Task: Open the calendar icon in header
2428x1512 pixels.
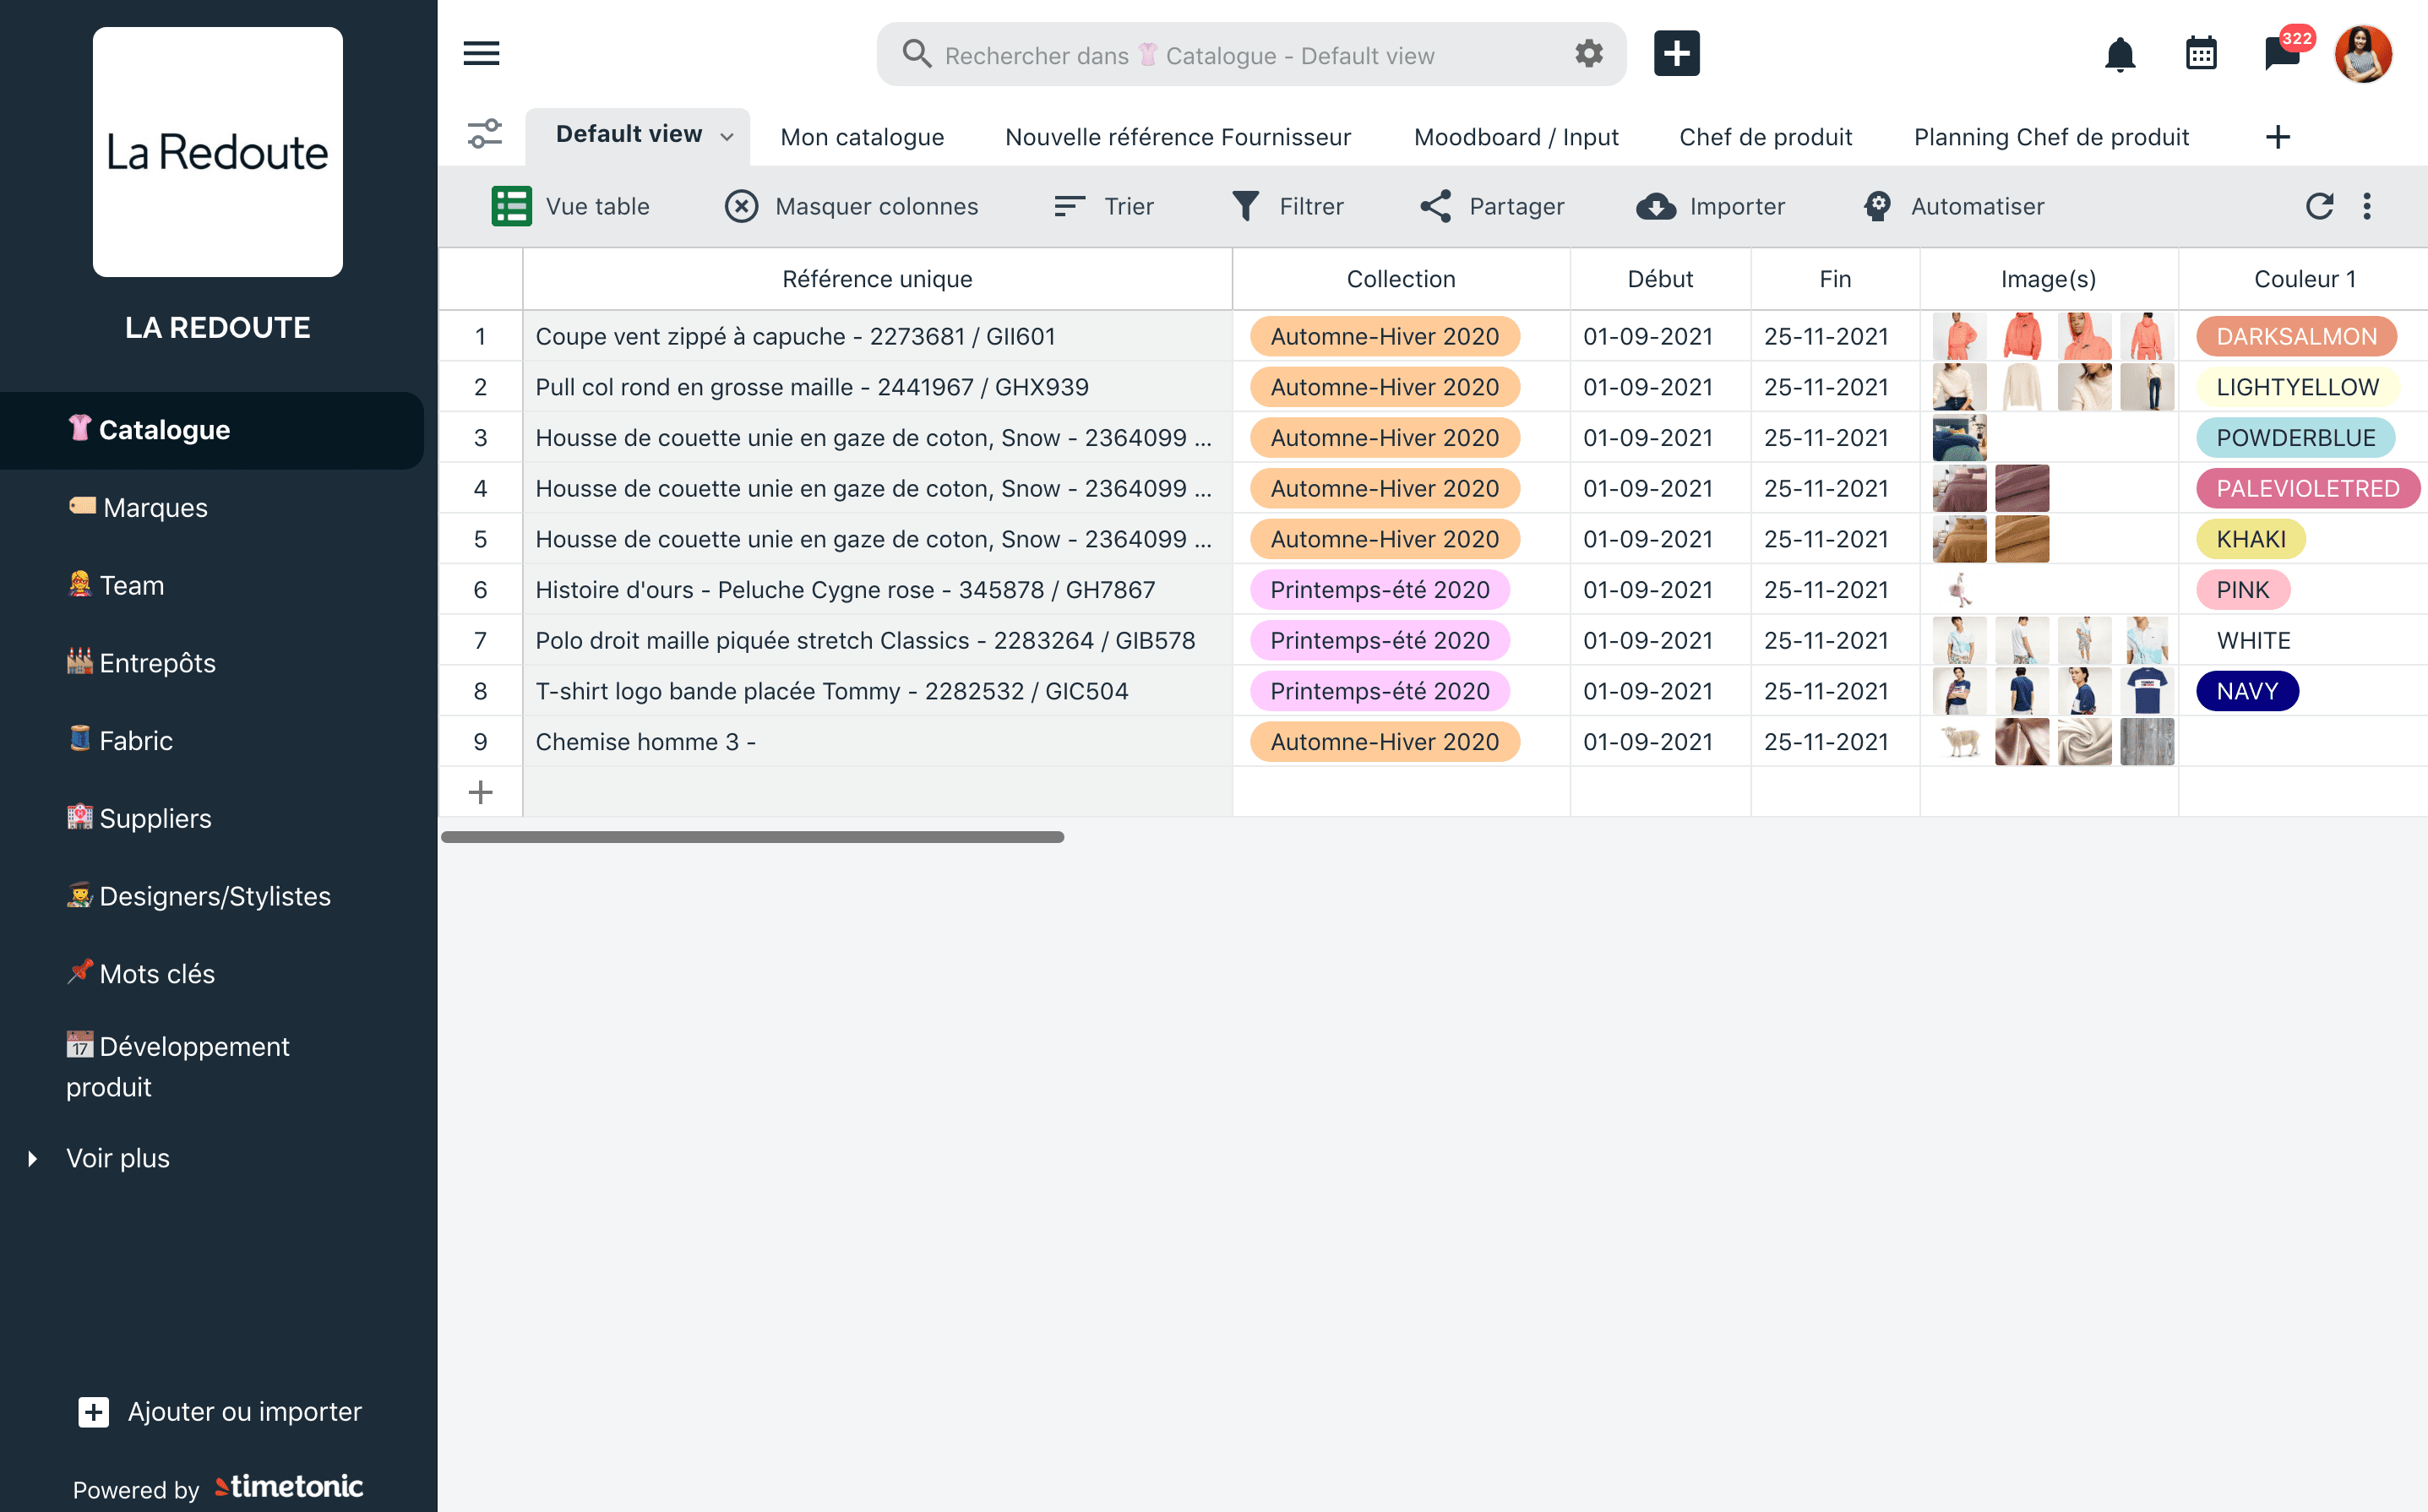Action: [x=2201, y=54]
